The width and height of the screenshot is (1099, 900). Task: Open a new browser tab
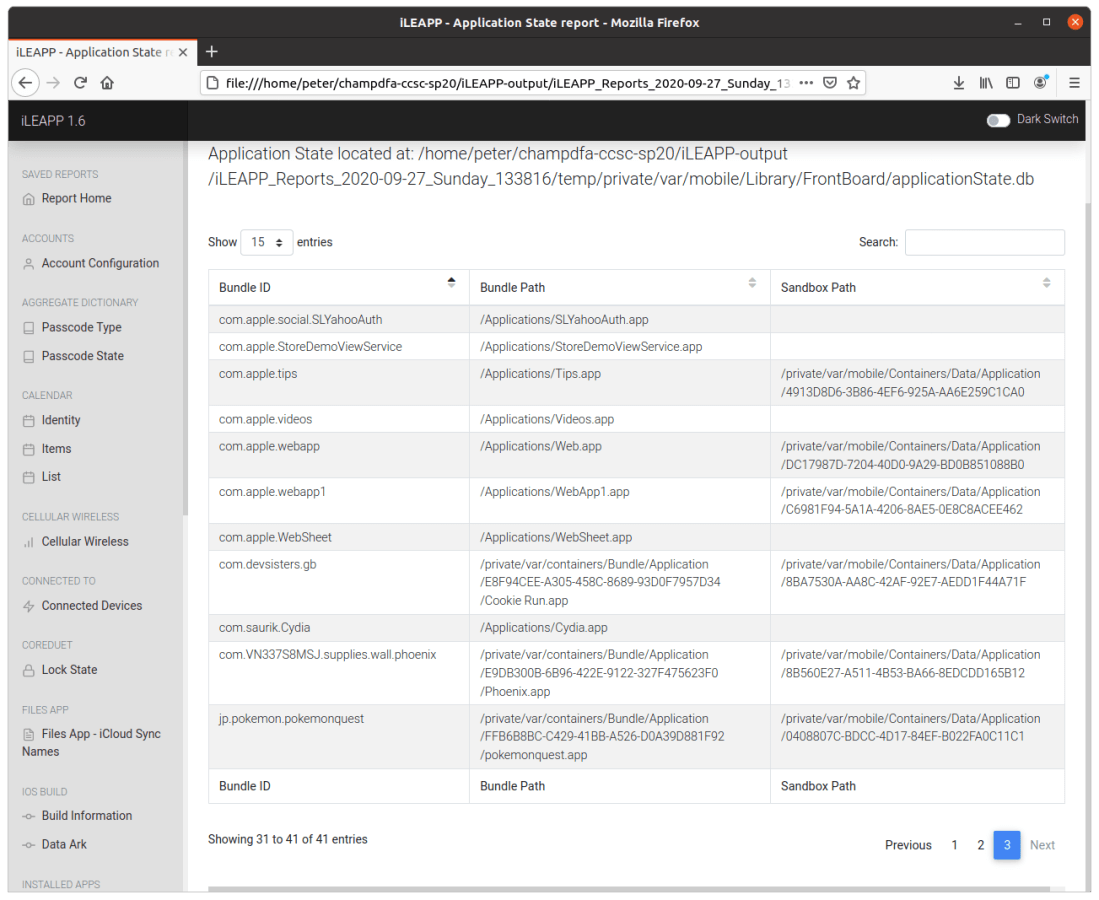point(211,52)
